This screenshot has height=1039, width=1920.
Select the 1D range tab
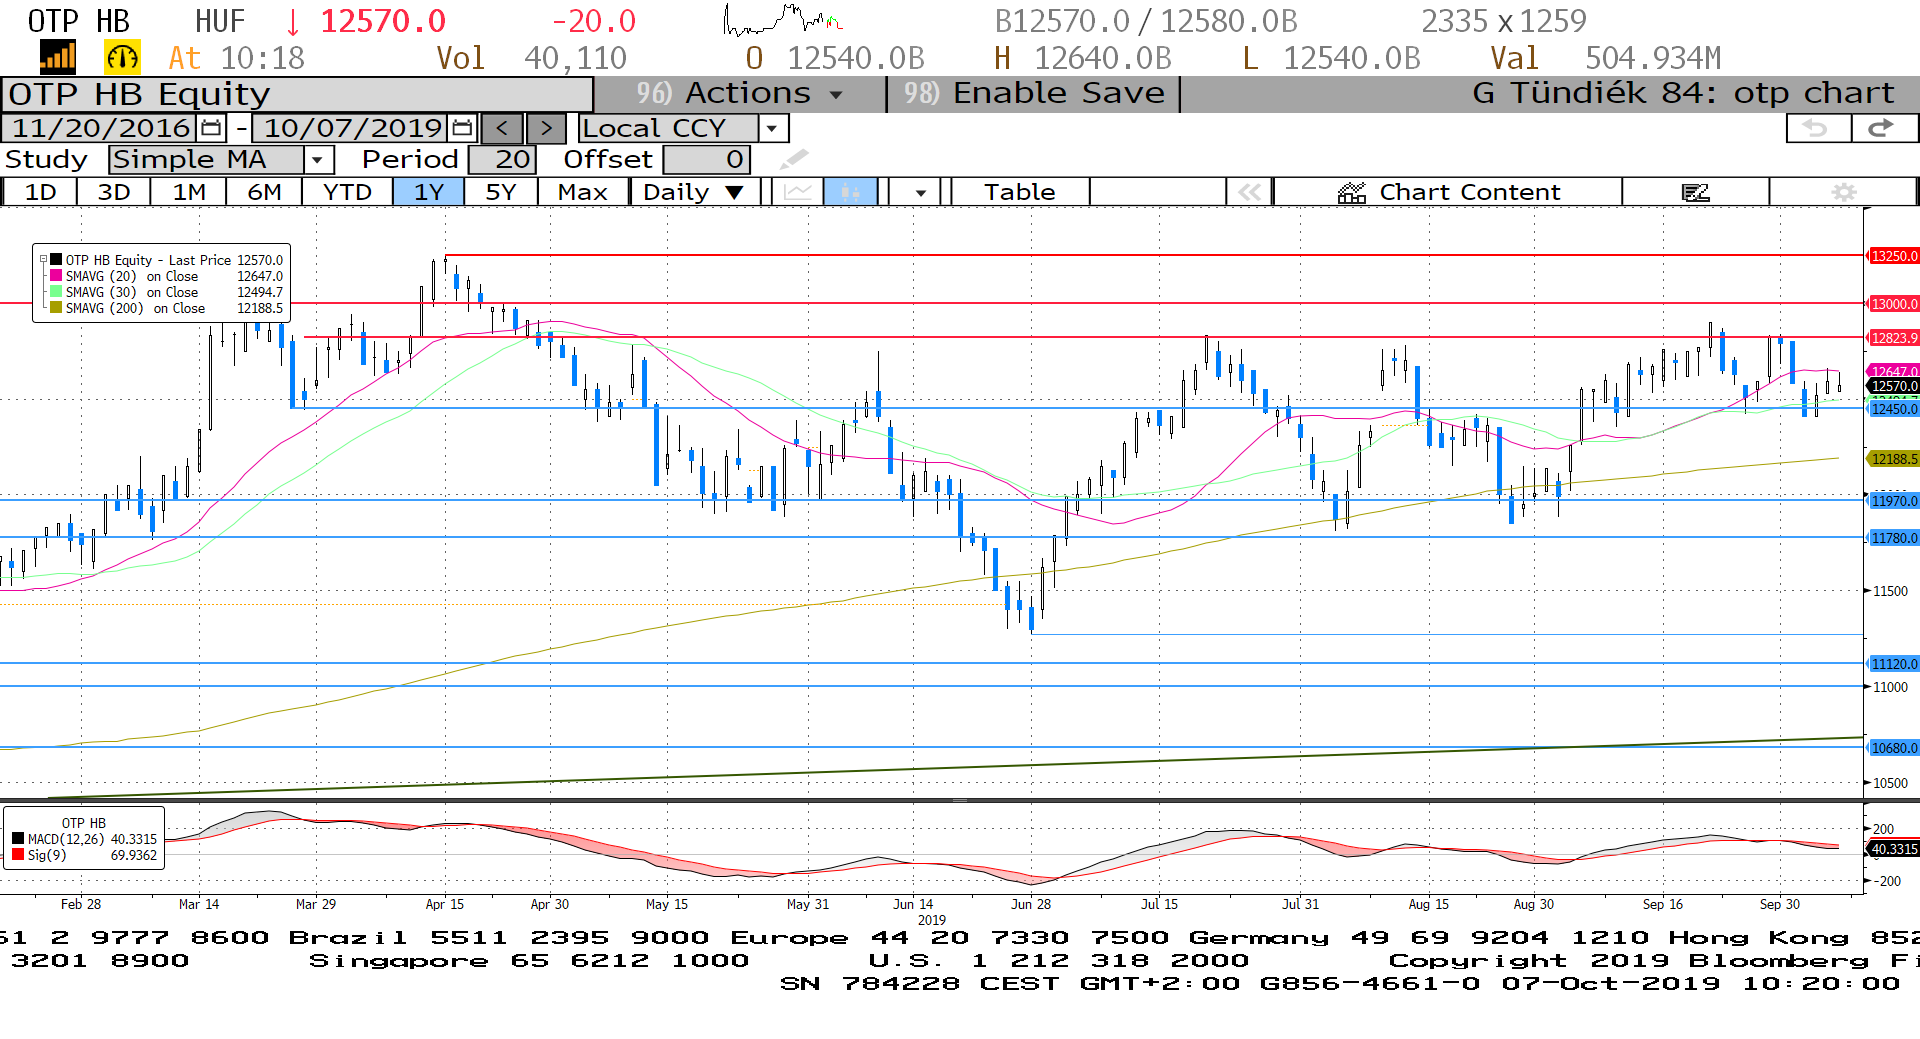[40, 192]
